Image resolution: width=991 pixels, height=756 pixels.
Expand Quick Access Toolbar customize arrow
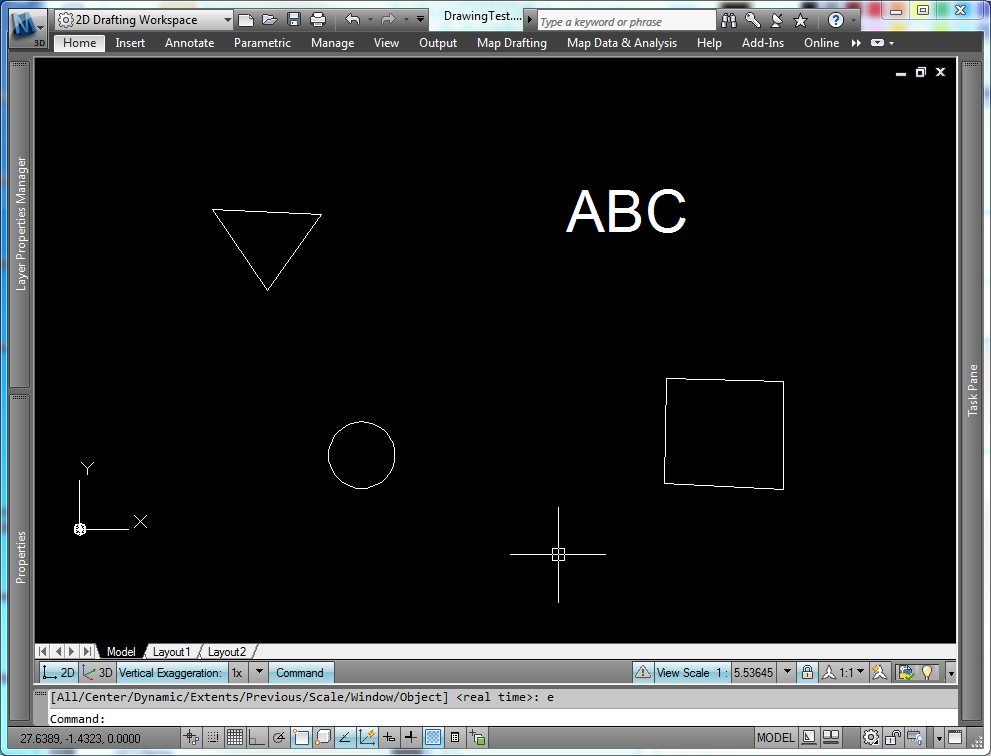point(420,20)
